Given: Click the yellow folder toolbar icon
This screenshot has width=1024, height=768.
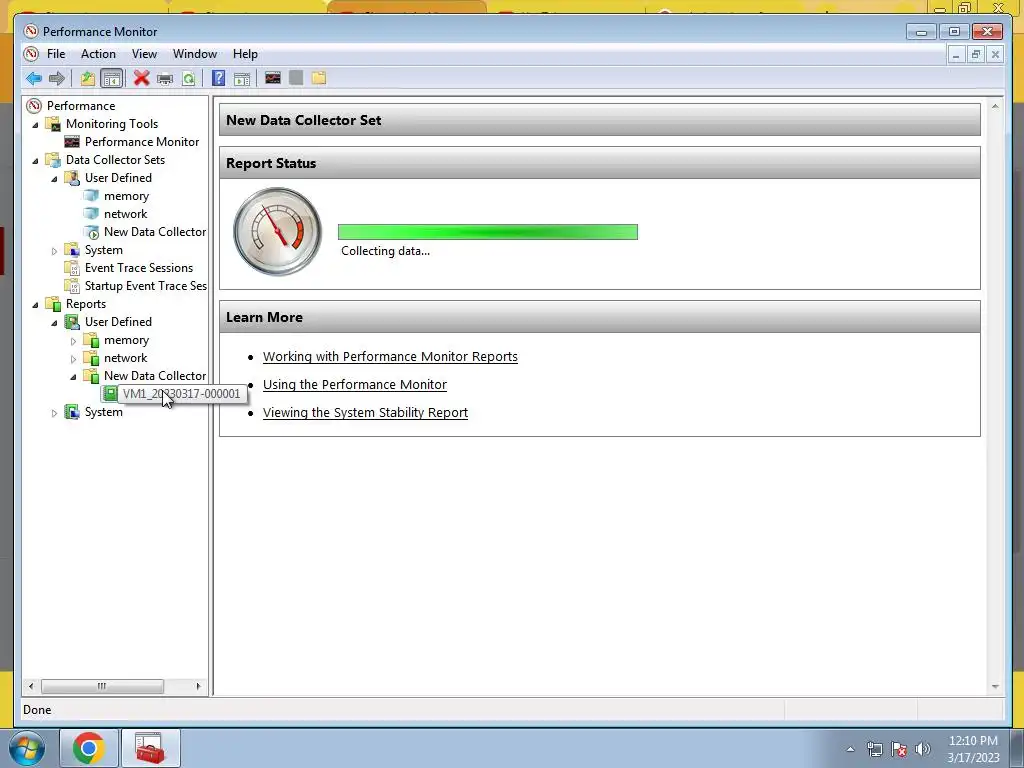Looking at the screenshot, I should (x=319, y=78).
